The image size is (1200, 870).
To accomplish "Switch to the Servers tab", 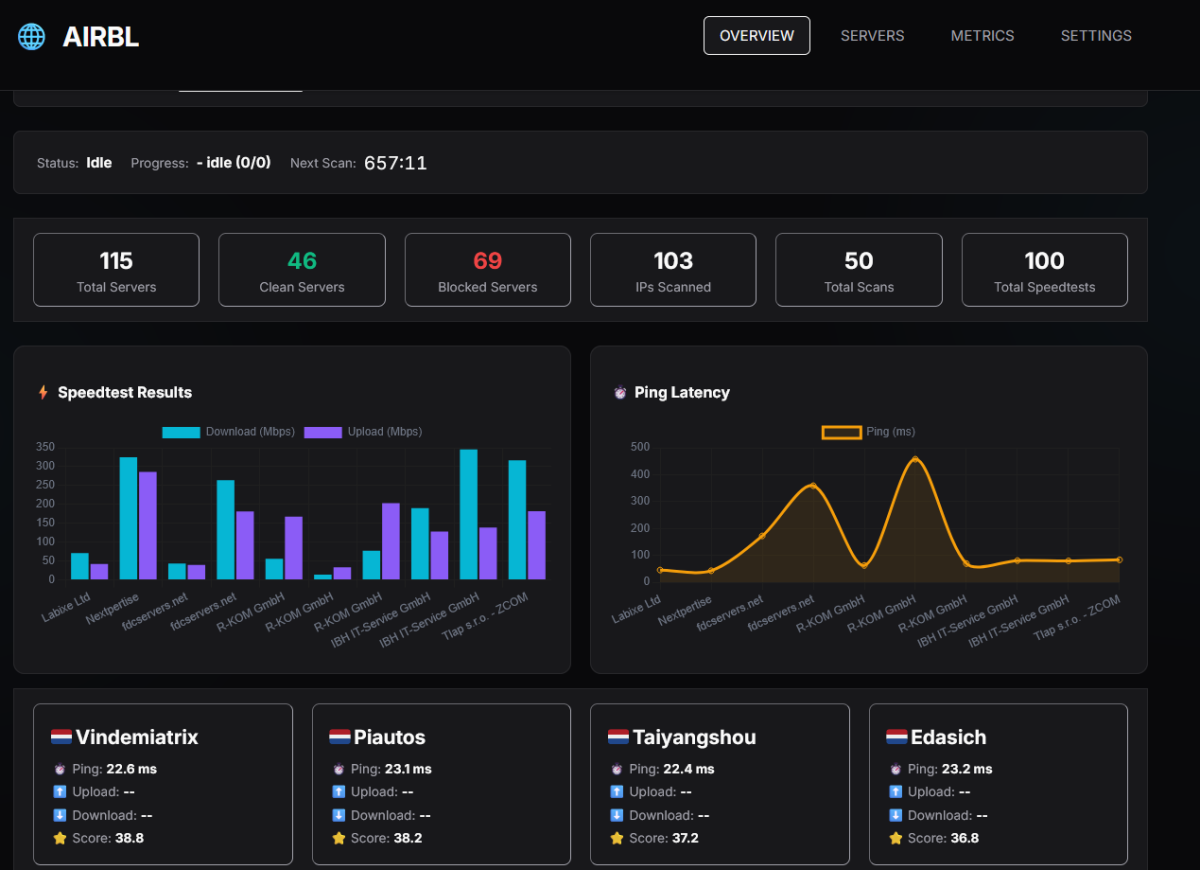I will pos(872,36).
